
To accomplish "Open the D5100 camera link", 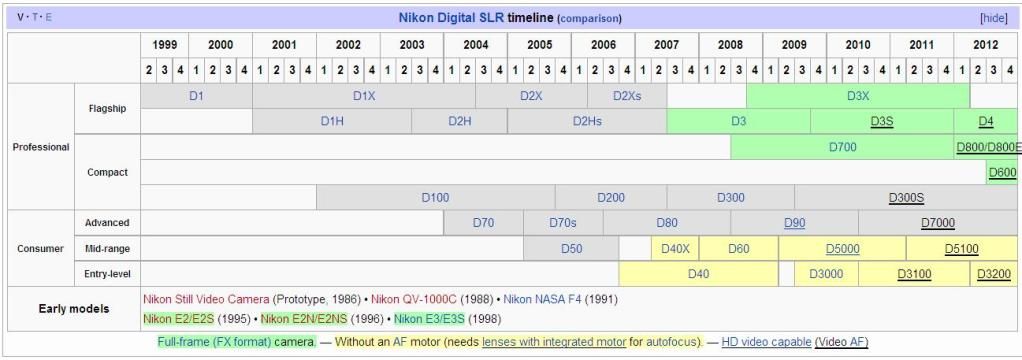I will click(962, 248).
